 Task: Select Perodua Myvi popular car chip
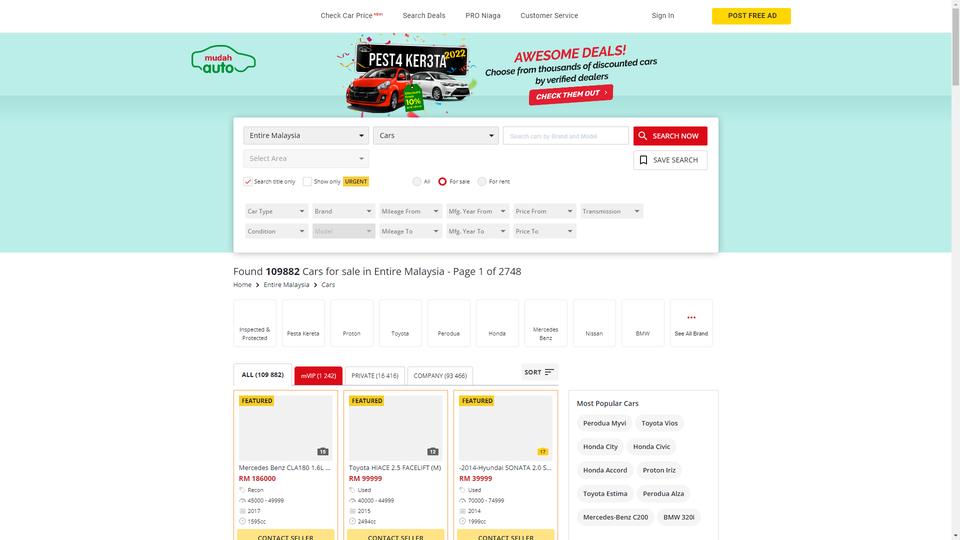coord(604,423)
